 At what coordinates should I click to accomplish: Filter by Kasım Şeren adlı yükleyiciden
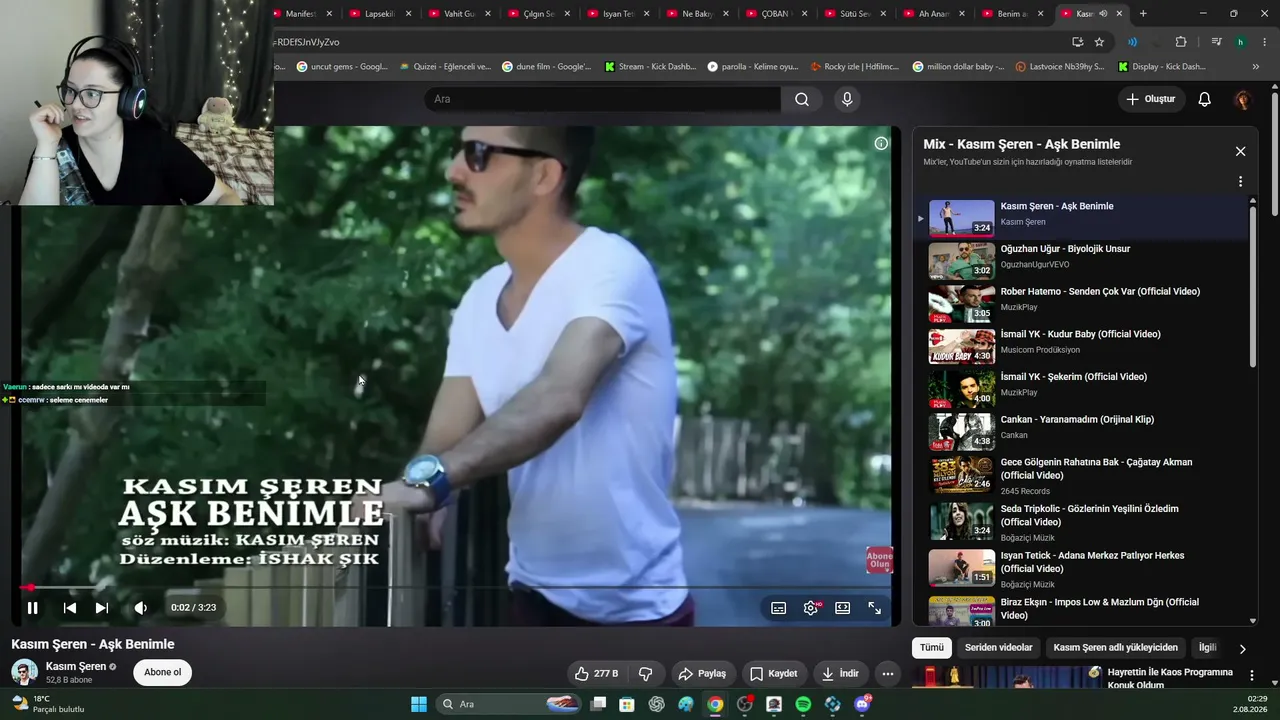click(1115, 648)
